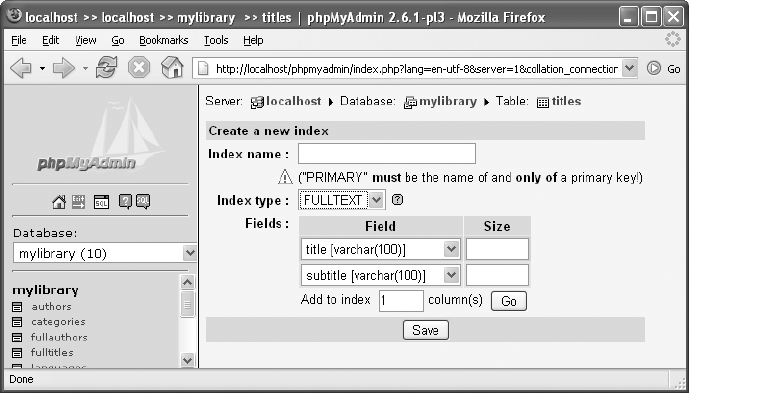Viewport: 765px width, 393px height.
Task: Click the sidebar scrollbar down arrow
Action: tap(187, 360)
